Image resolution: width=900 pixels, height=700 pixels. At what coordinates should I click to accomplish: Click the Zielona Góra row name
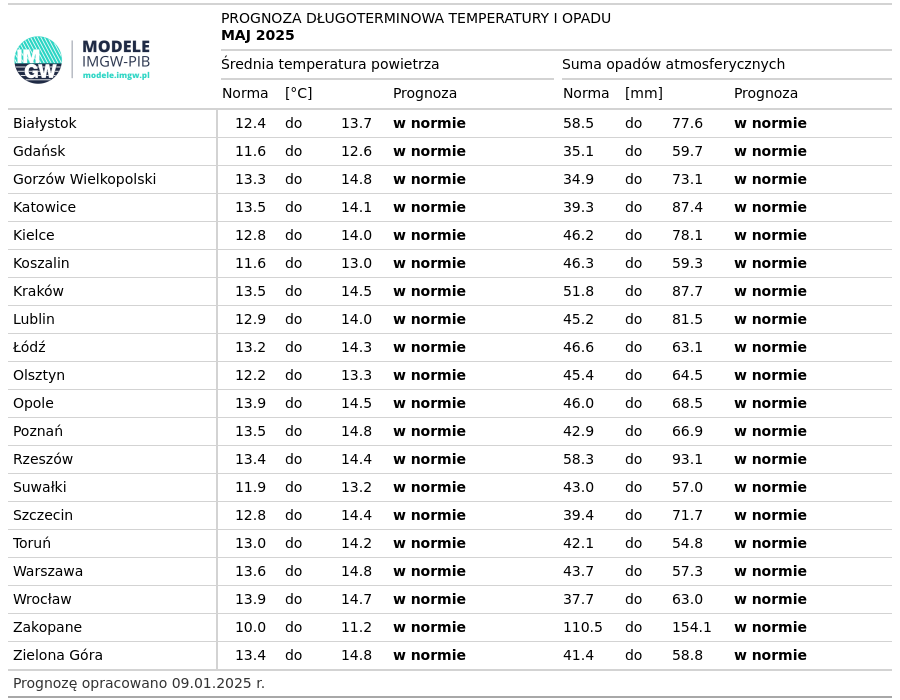click(58, 655)
